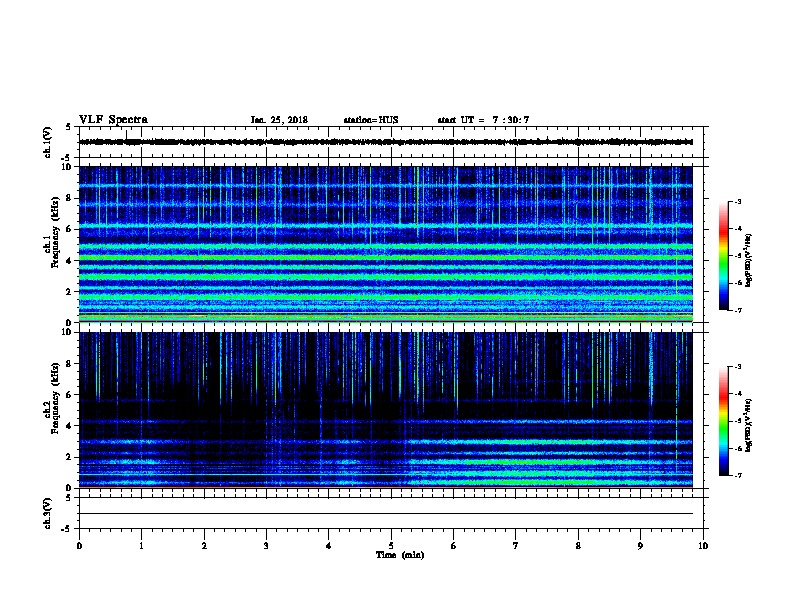Click the "5" tick on ch.1(V) axis
Viewport: 792px width, 612px height.
coord(69,127)
